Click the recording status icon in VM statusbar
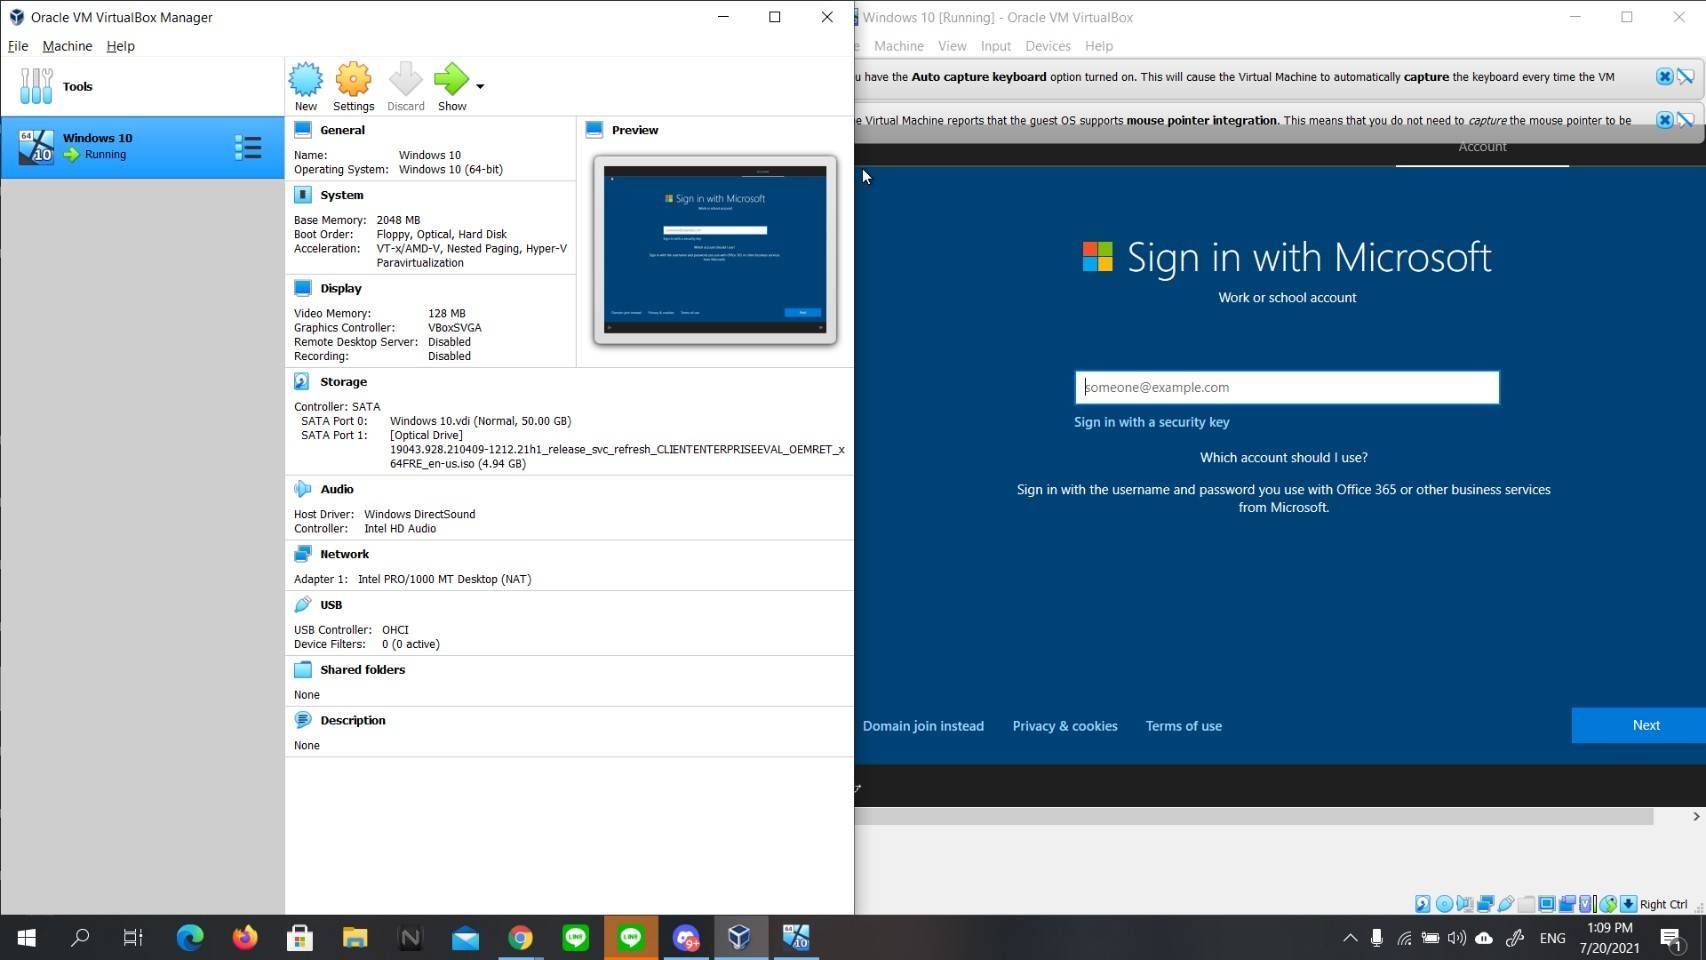1706x960 pixels. (1567, 904)
